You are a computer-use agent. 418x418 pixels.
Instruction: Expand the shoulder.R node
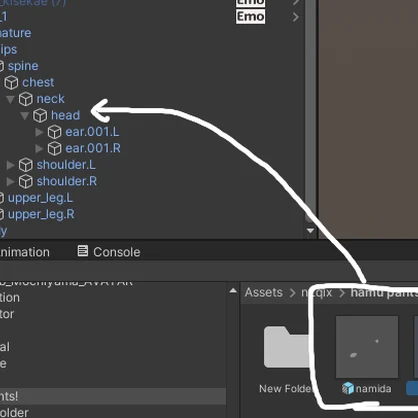(x=10, y=181)
